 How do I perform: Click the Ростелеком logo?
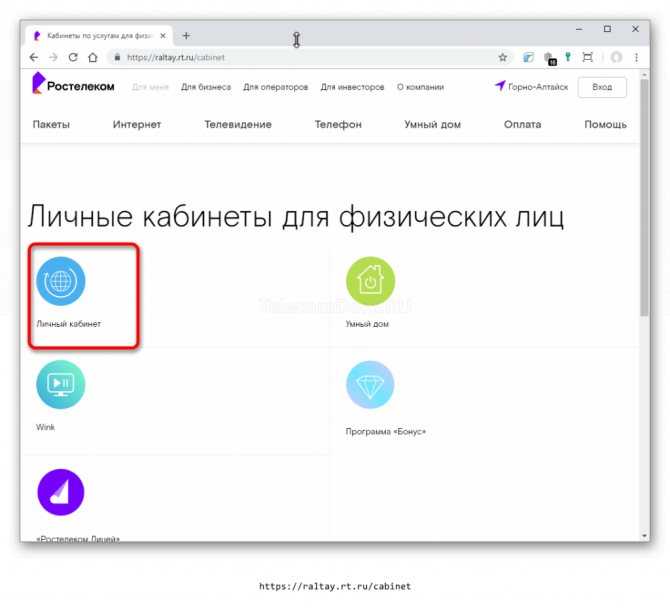click(x=73, y=83)
